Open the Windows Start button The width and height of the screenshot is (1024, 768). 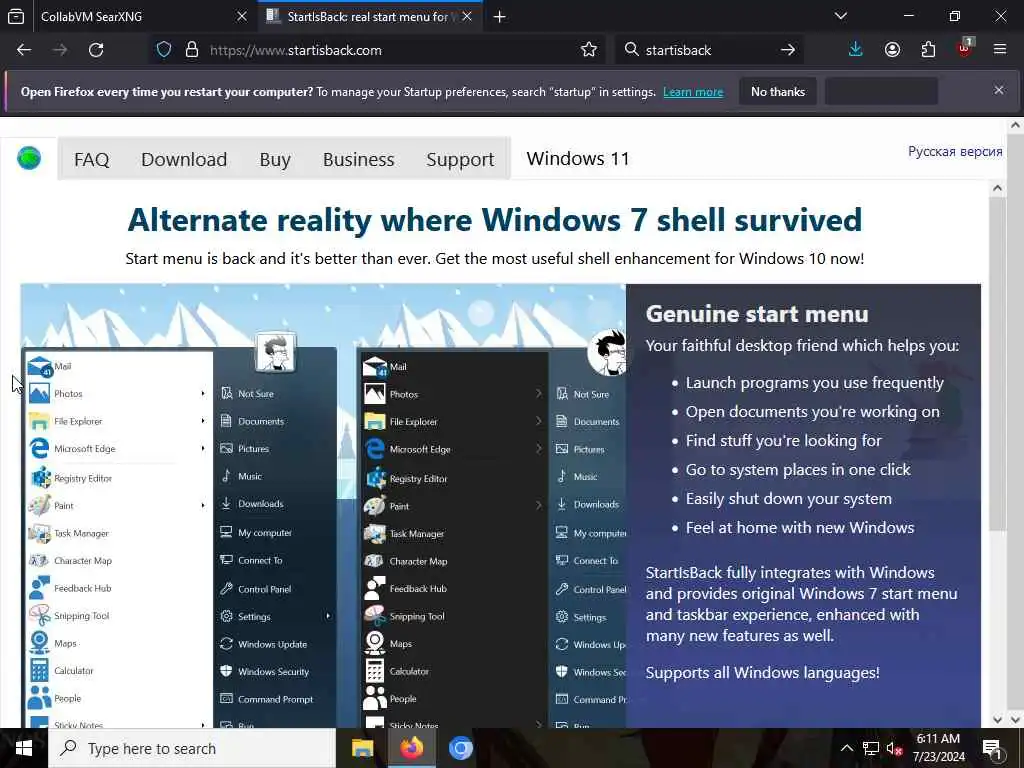click(24, 748)
